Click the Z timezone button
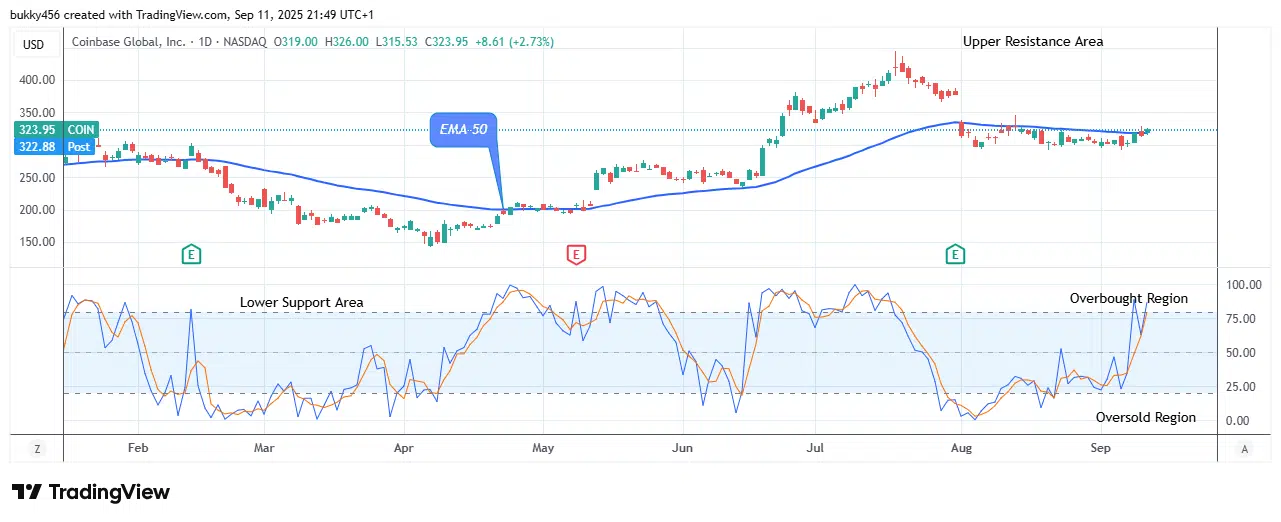Viewport: 1281px width, 522px height. click(37, 449)
